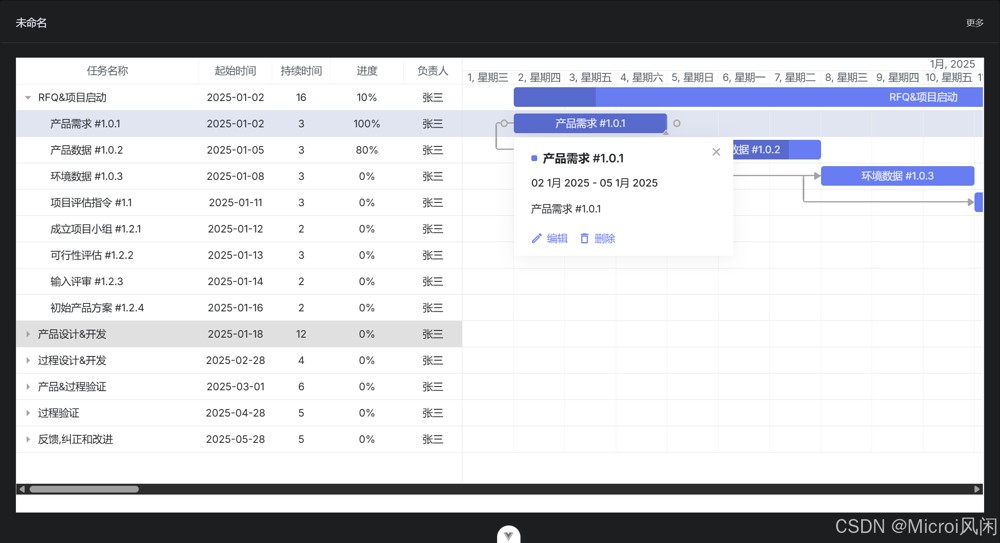
Task: Select the 输入评审 #1.2.3 row name
Action: pyautogui.click(x=87, y=281)
